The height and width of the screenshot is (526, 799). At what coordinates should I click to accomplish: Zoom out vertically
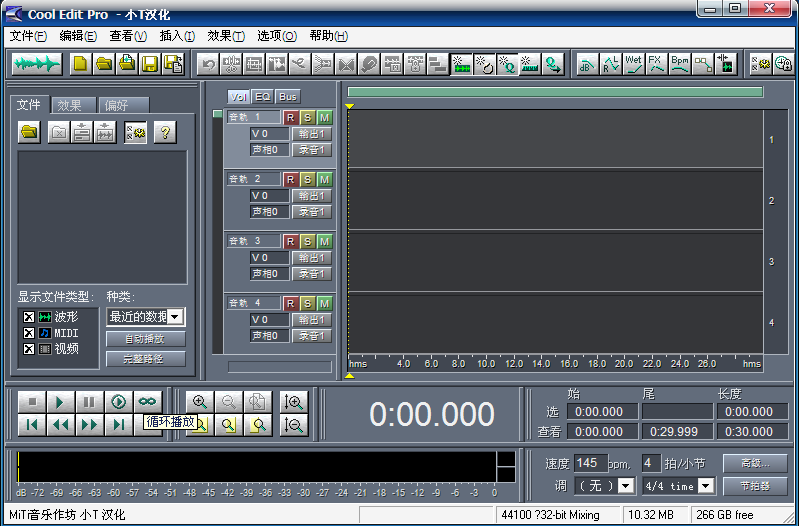(x=294, y=425)
